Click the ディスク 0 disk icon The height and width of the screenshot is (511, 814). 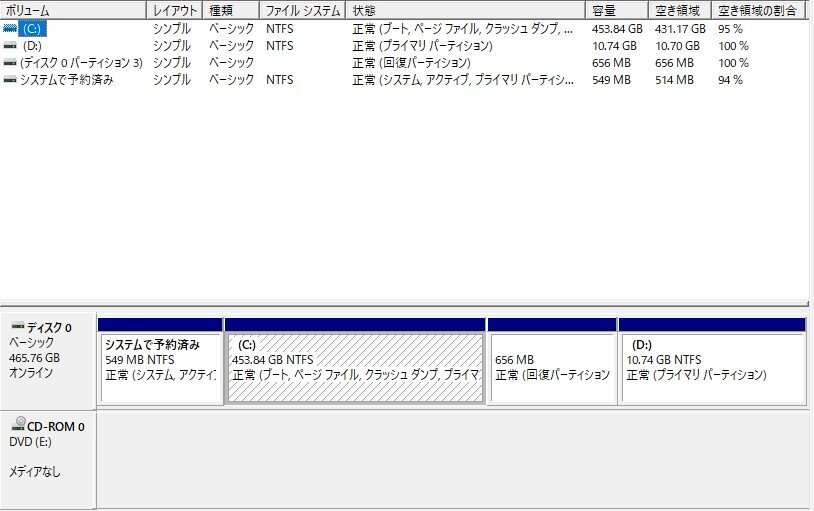pyautogui.click(x=18, y=327)
